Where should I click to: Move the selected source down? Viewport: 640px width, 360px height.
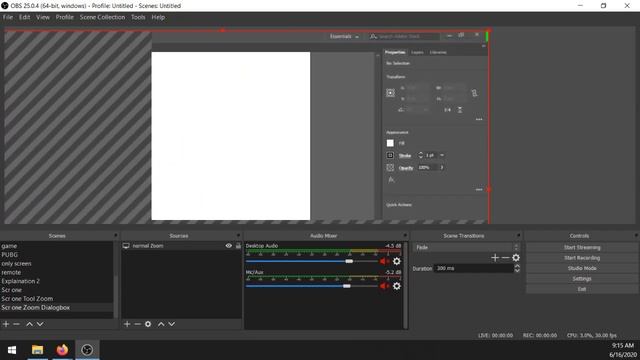coord(172,324)
